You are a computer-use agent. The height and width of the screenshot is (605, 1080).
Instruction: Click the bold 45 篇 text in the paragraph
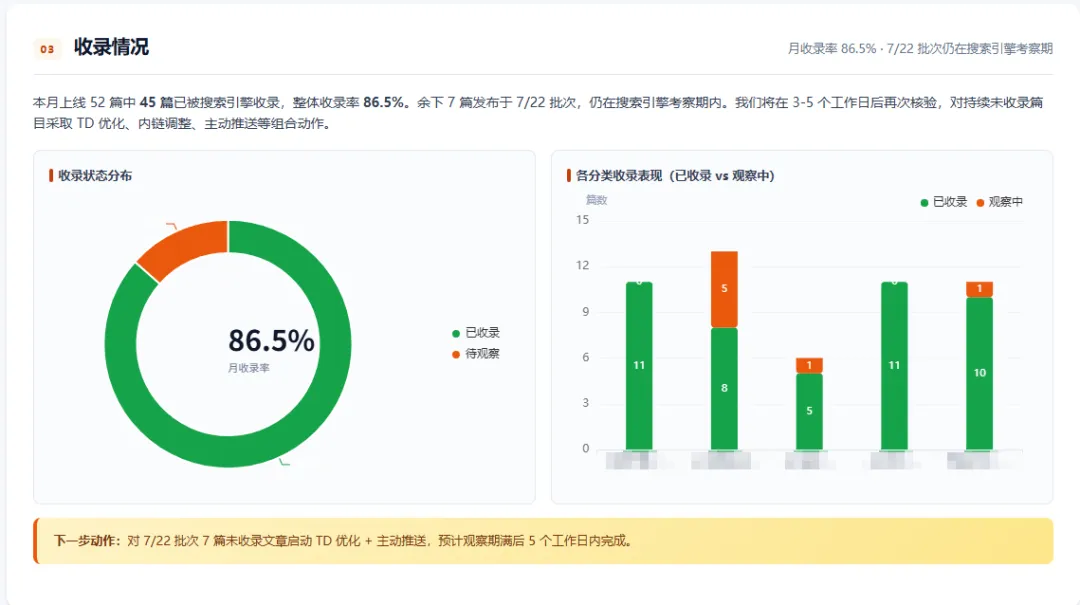[x=156, y=102]
